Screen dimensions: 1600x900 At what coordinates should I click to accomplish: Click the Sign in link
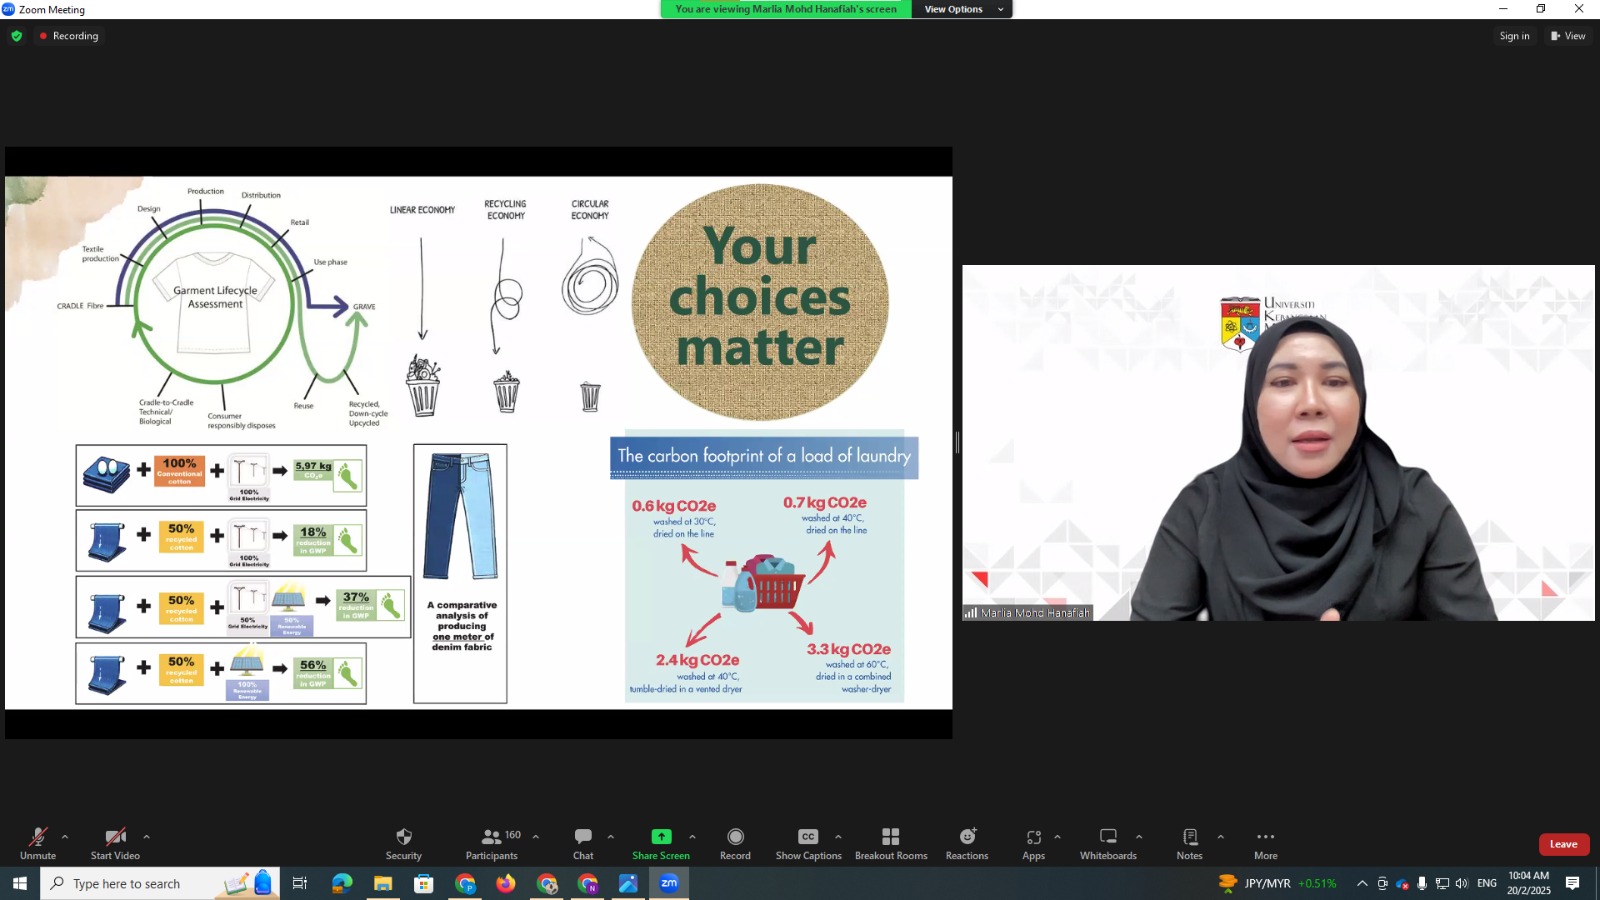tap(1514, 36)
